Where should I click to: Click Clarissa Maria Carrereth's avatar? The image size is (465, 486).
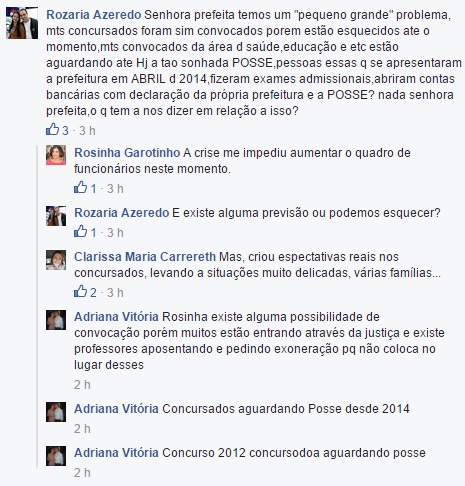tap(56, 260)
